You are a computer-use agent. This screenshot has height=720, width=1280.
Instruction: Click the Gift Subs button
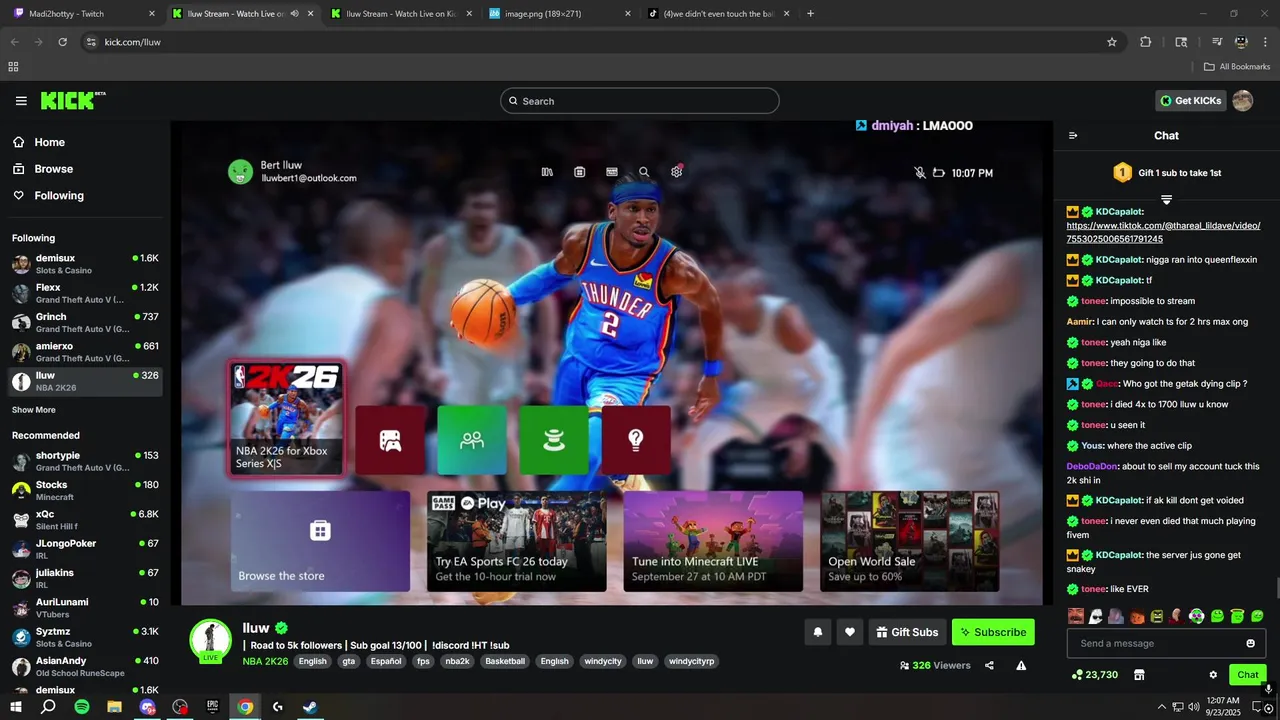[x=907, y=632]
